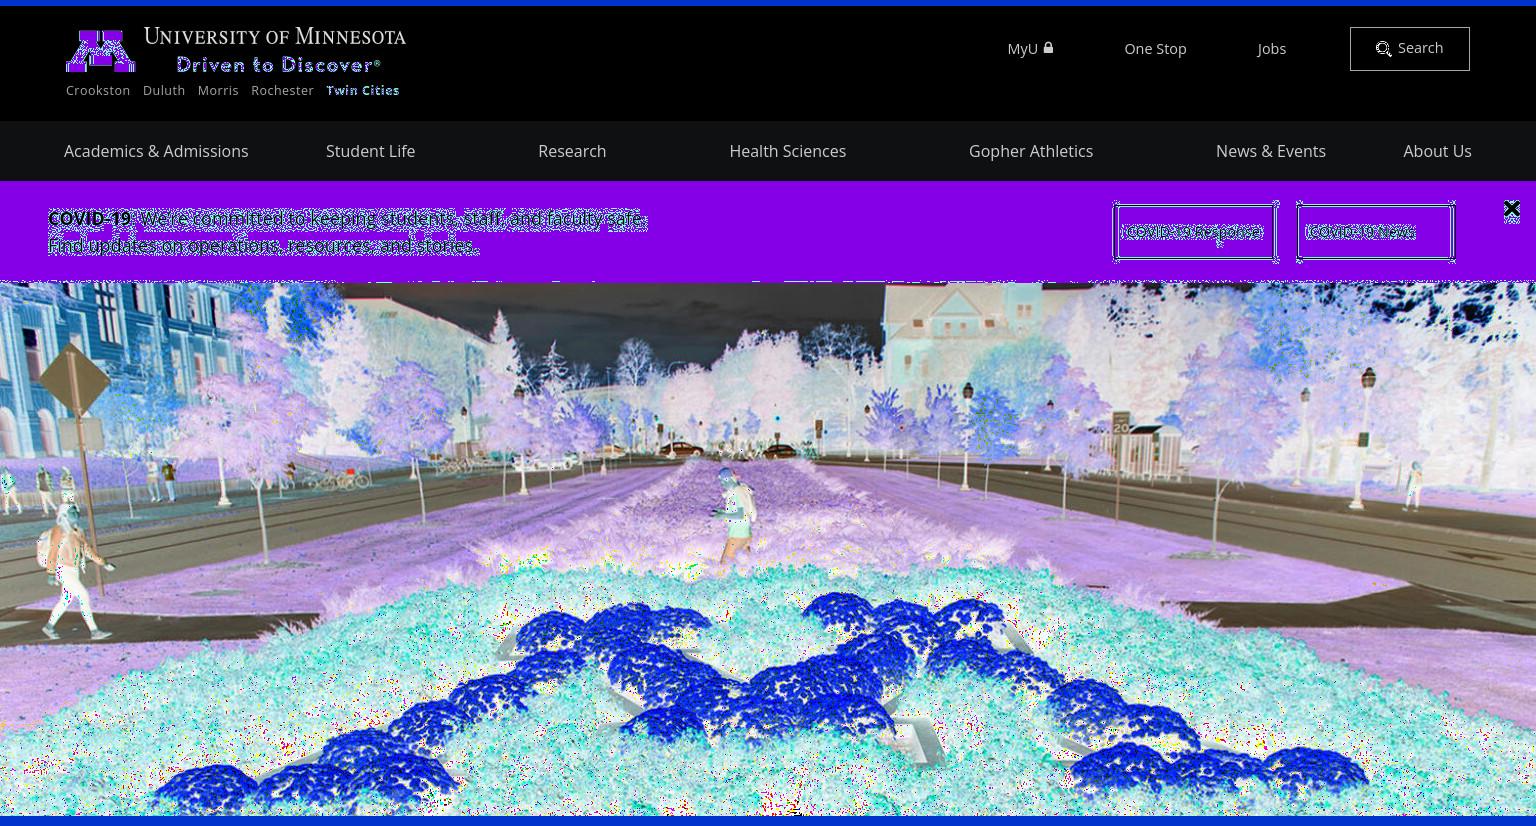Click the COVID-19 News button

pyautogui.click(x=1375, y=232)
